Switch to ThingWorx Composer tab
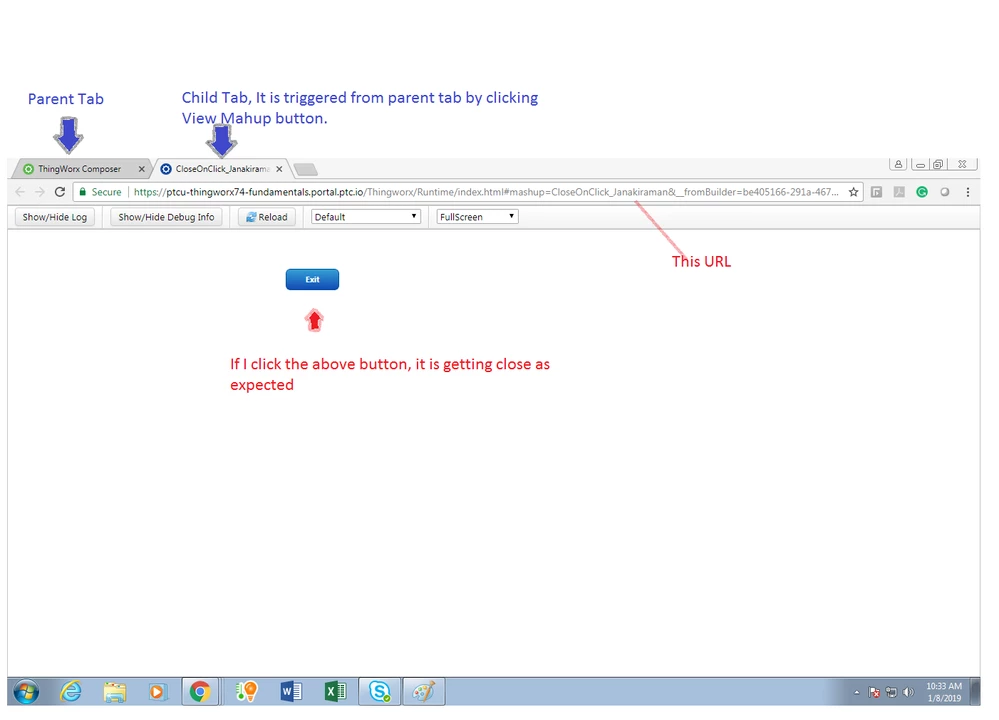 click(x=80, y=169)
